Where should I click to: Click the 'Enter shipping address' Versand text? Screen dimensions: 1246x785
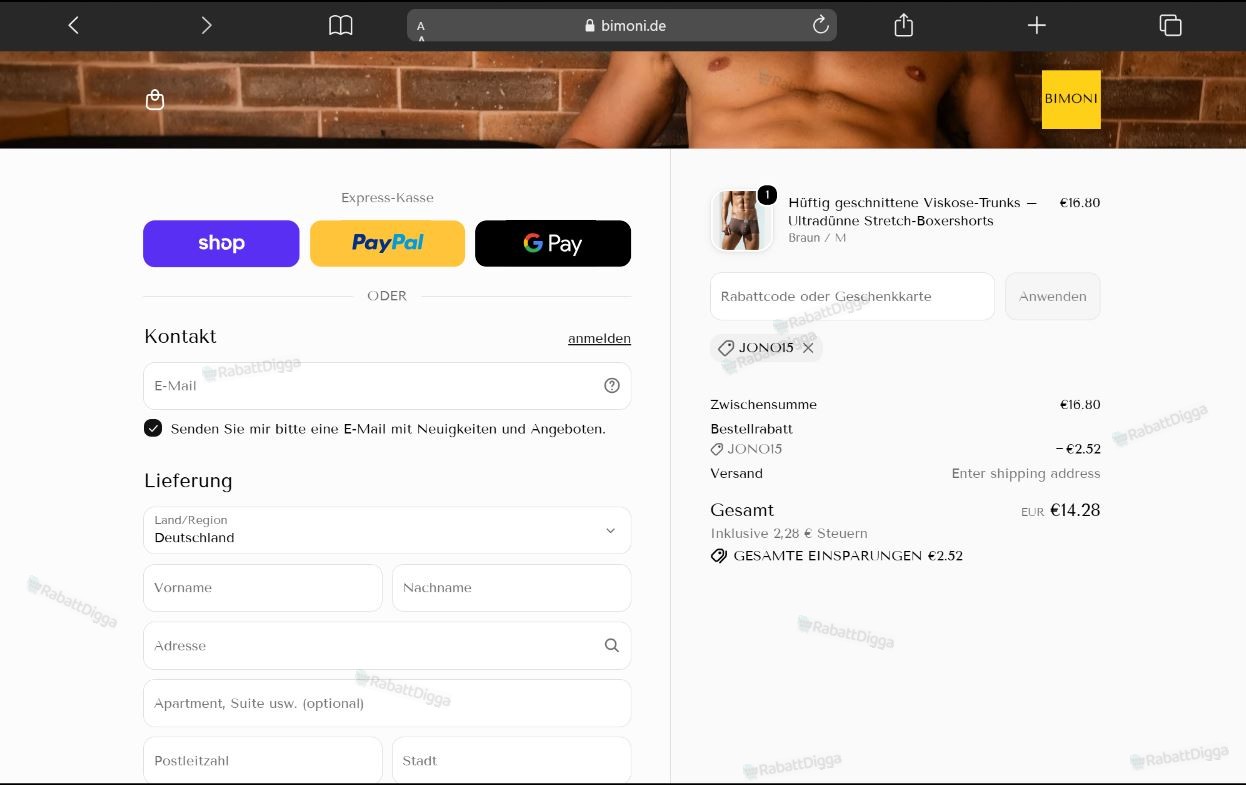(1026, 473)
